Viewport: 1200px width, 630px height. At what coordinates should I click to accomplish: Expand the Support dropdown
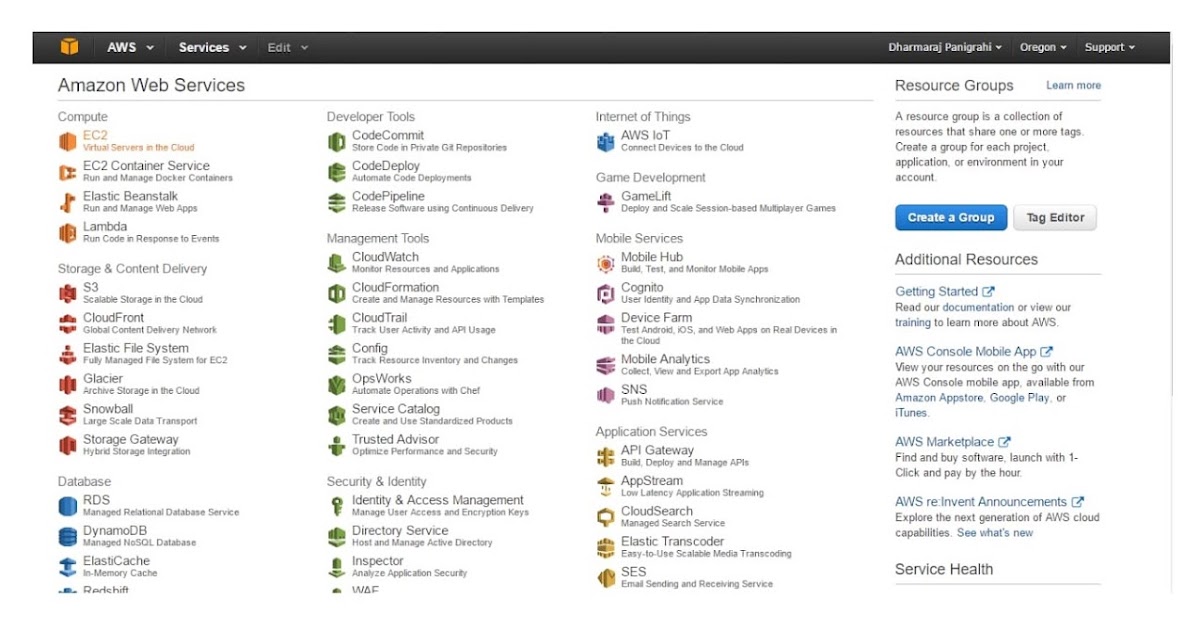pyautogui.click(x=1108, y=46)
